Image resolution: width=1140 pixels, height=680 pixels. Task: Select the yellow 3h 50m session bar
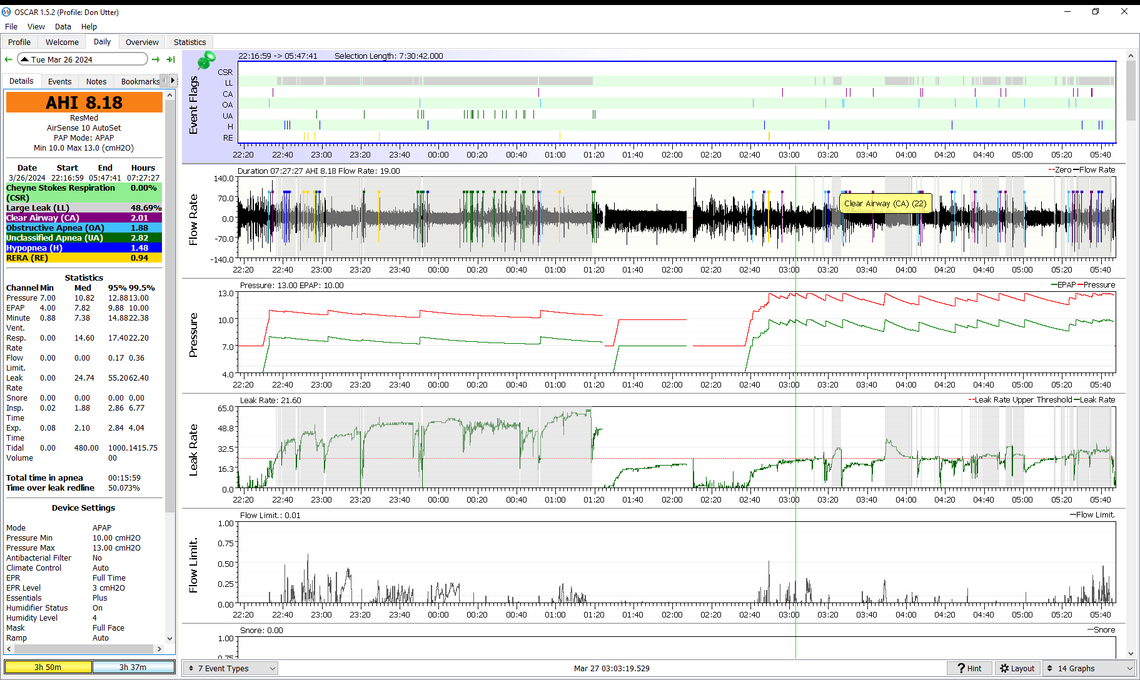(49, 667)
